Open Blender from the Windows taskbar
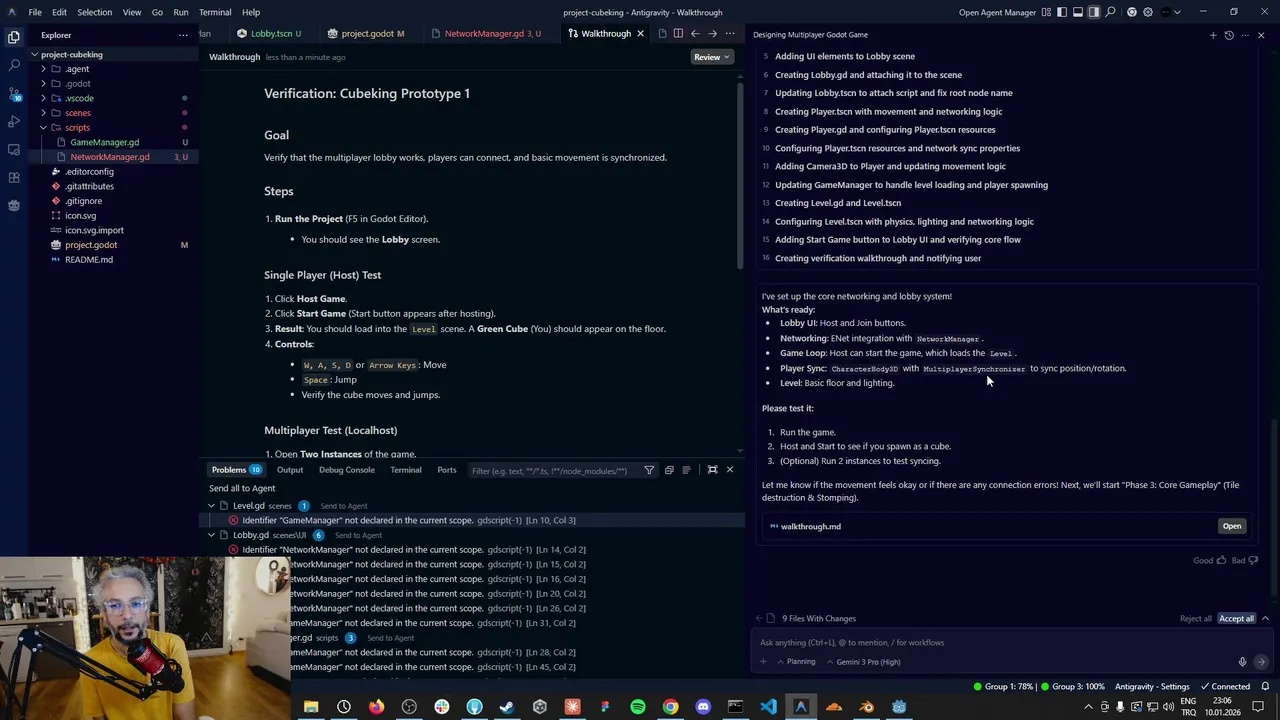This screenshot has height=720, width=1280. pos(866,707)
